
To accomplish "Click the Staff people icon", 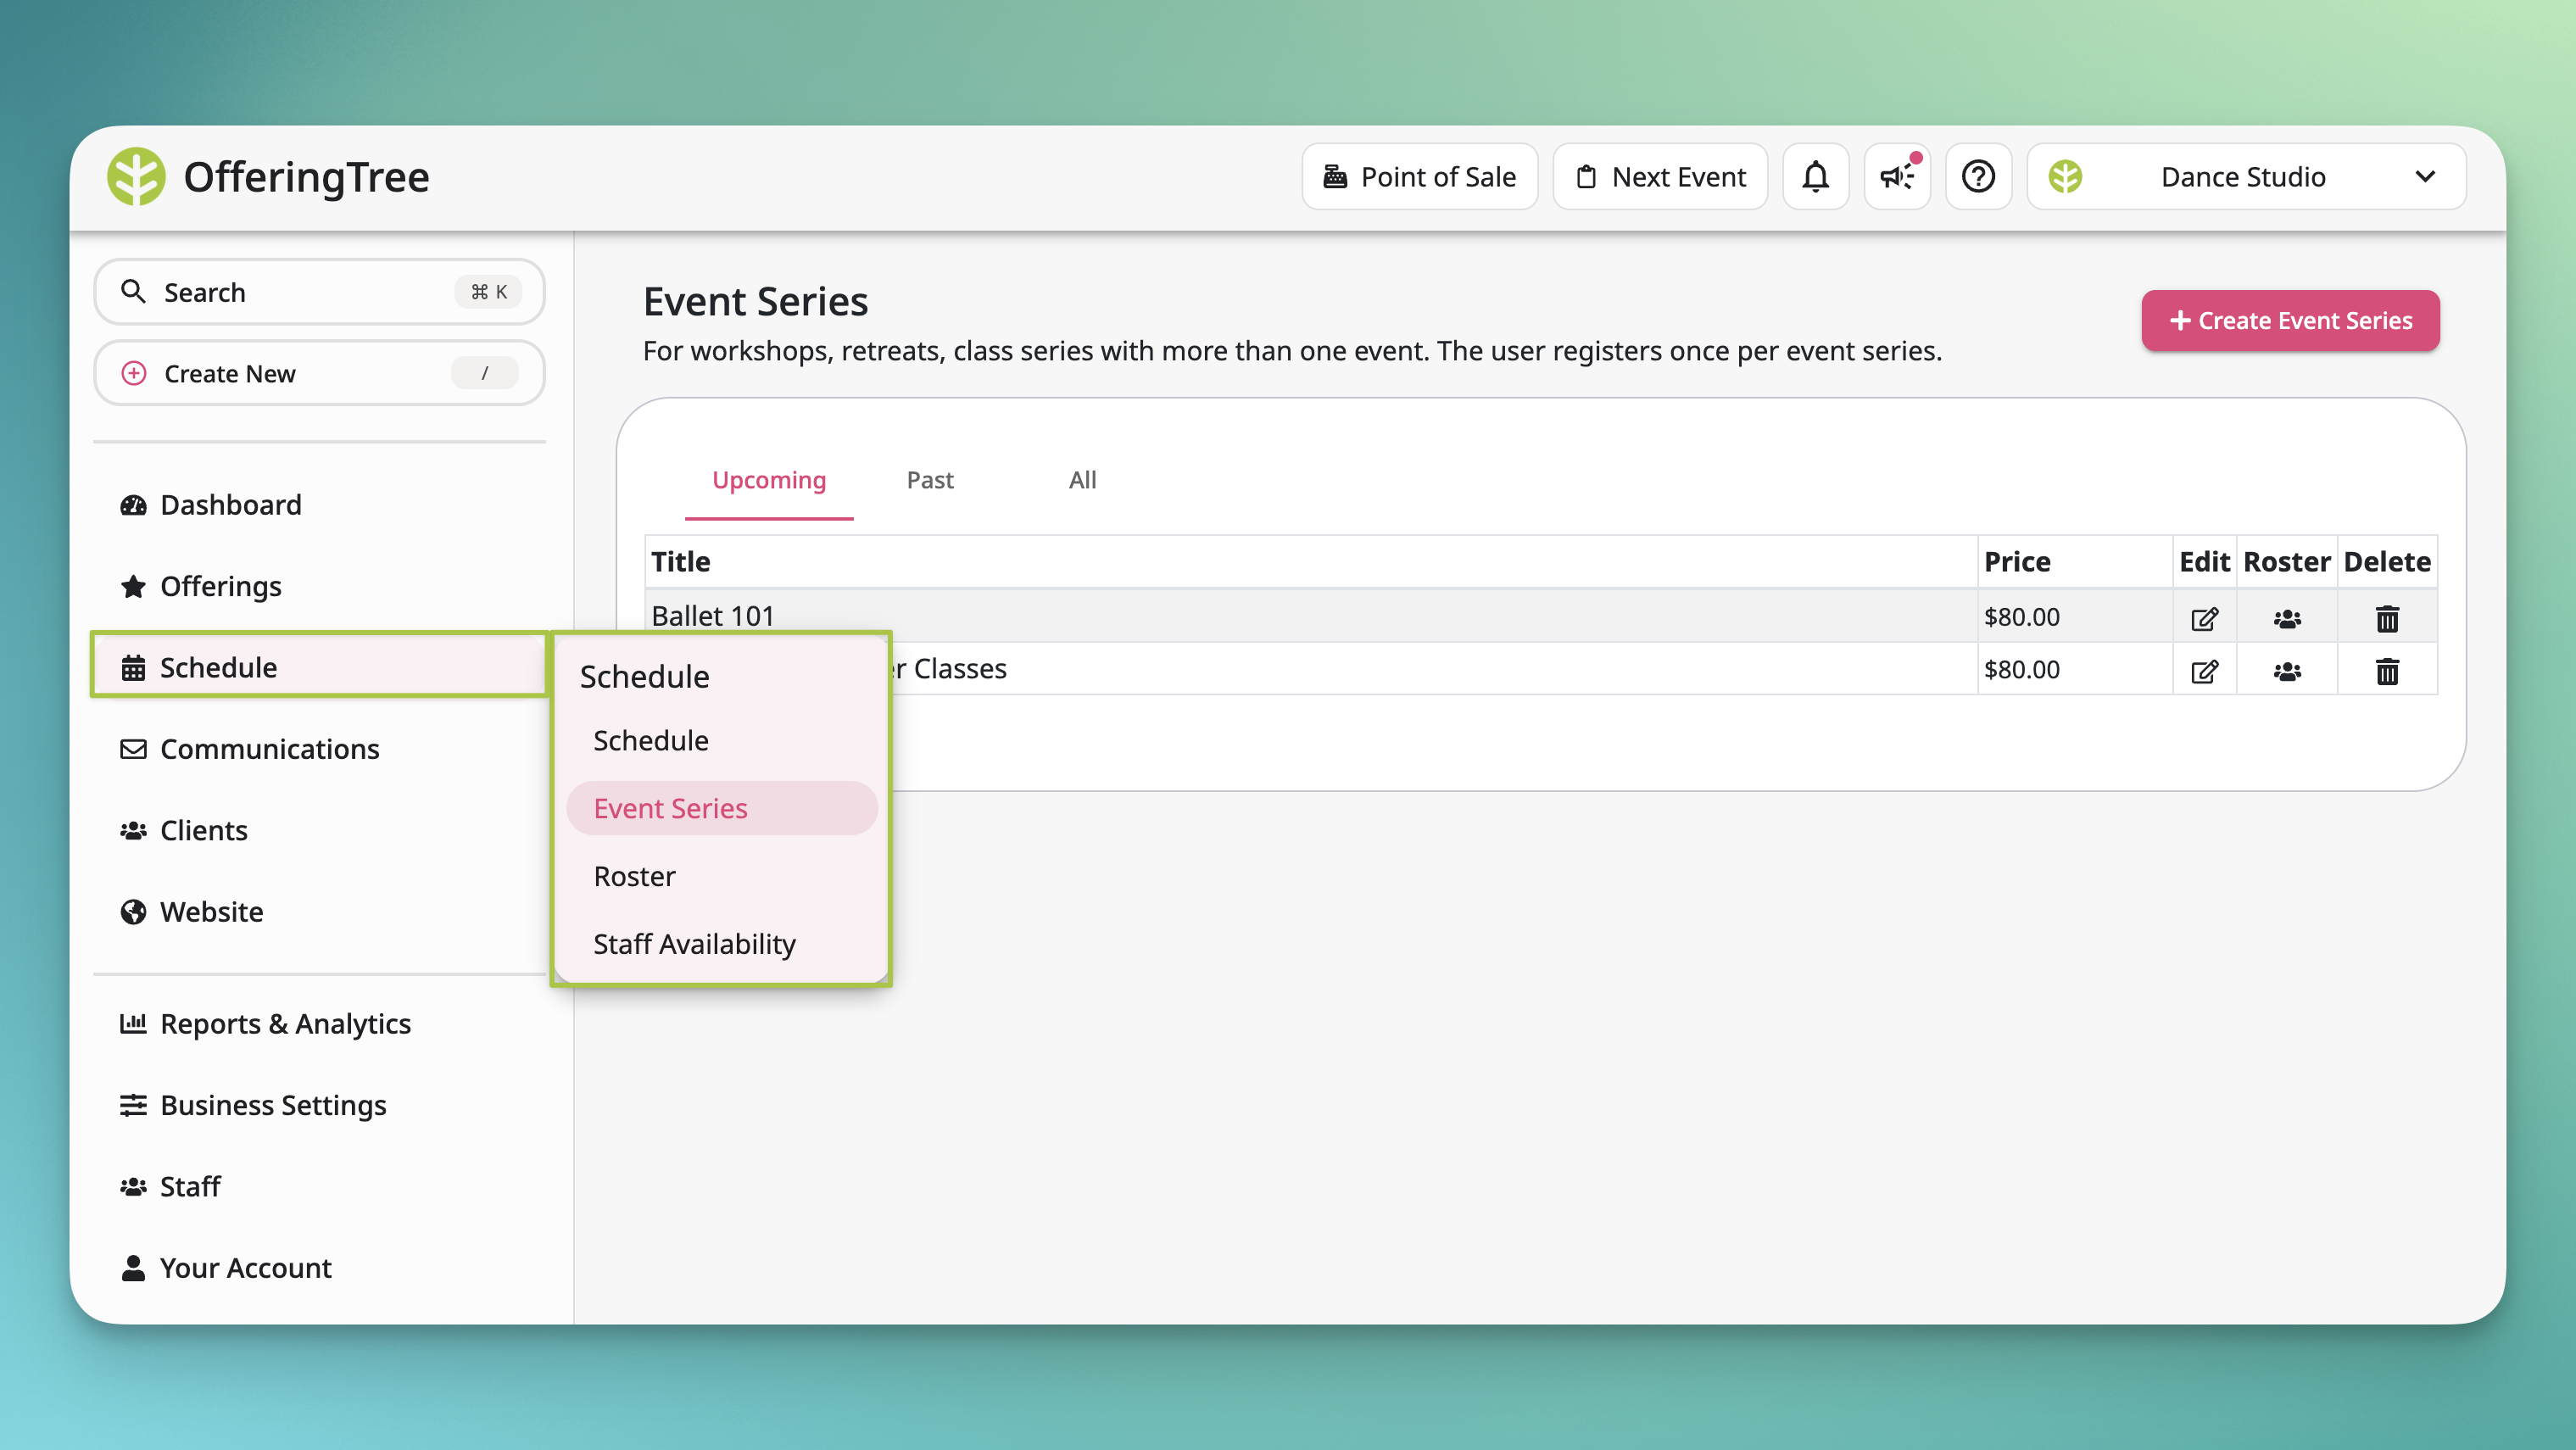I will coord(133,1186).
